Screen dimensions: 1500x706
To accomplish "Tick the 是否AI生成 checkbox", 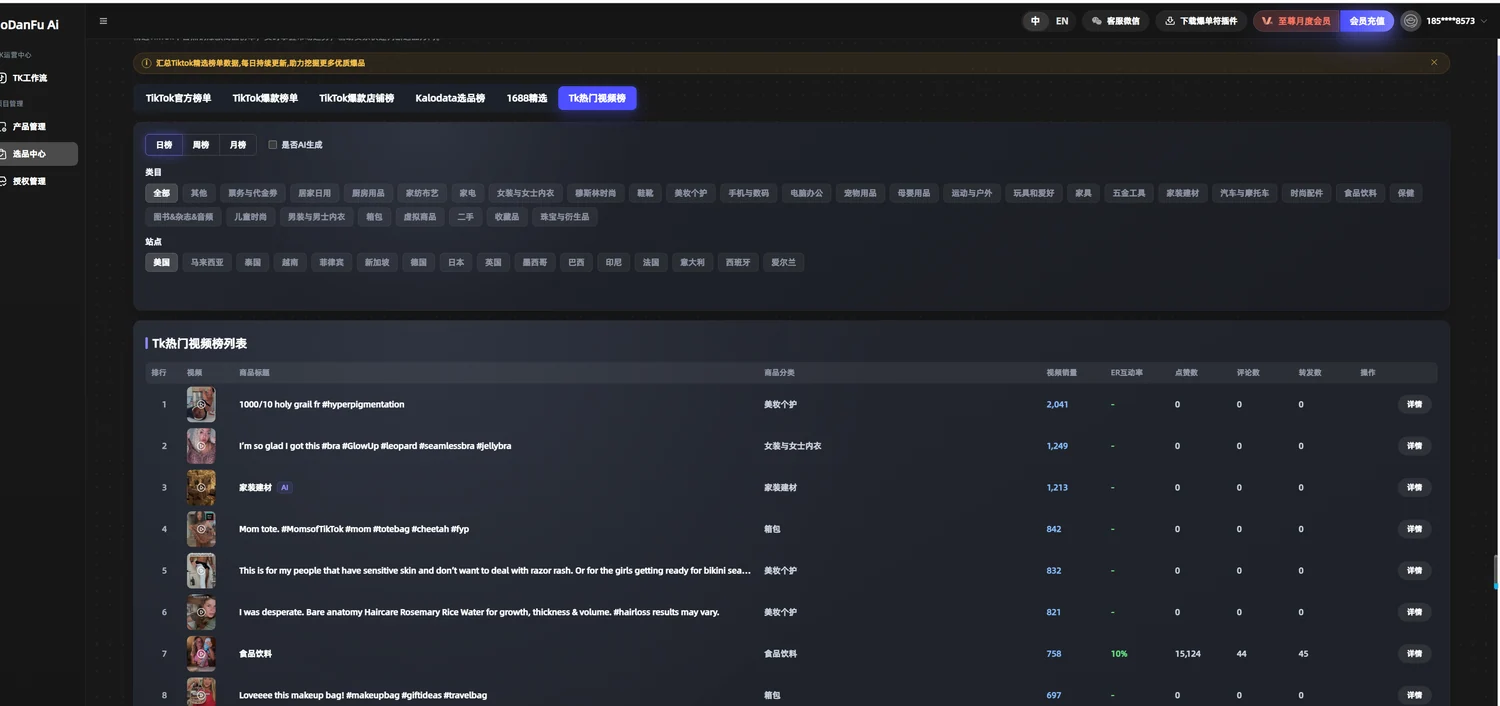I will (272, 145).
